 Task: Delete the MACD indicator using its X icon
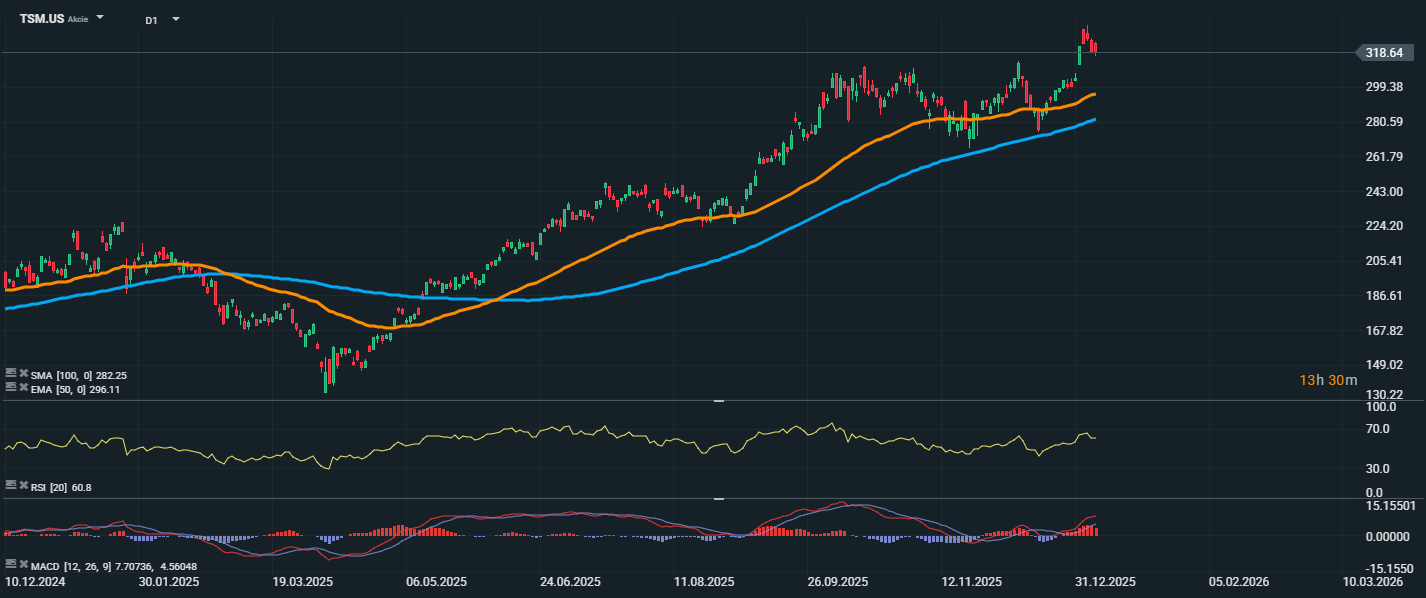[23, 565]
